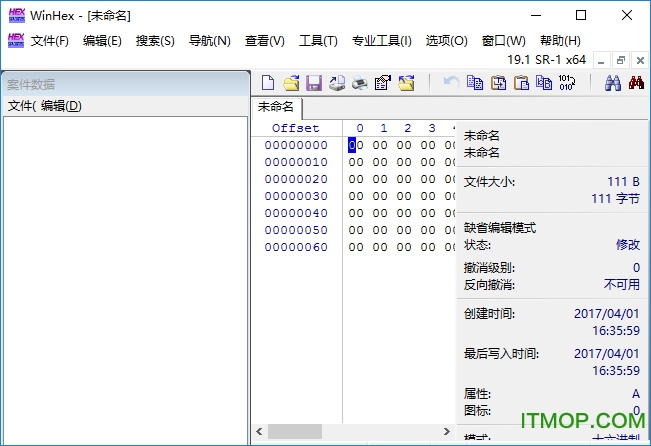Viewport: 651px width, 446px height.
Task: Open the 查看(V) menu
Action: pyautogui.click(x=264, y=41)
